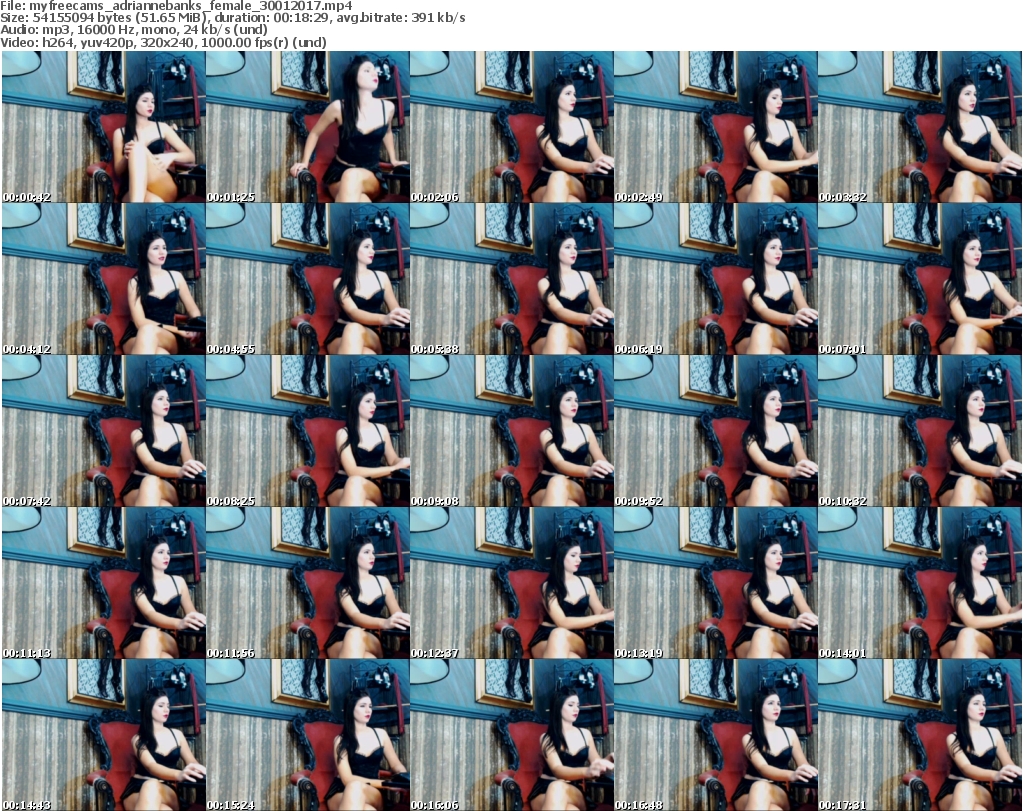The width and height of the screenshot is (1024, 811).
Task: Select the thumbnail frame at 00:02:49
Action: click(716, 127)
